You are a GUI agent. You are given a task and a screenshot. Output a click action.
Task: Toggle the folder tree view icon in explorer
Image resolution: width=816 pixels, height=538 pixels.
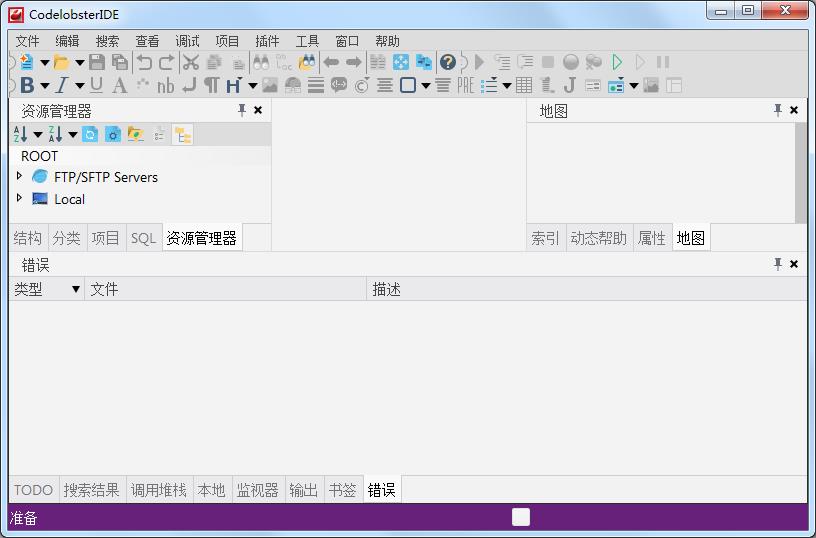click(x=183, y=135)
